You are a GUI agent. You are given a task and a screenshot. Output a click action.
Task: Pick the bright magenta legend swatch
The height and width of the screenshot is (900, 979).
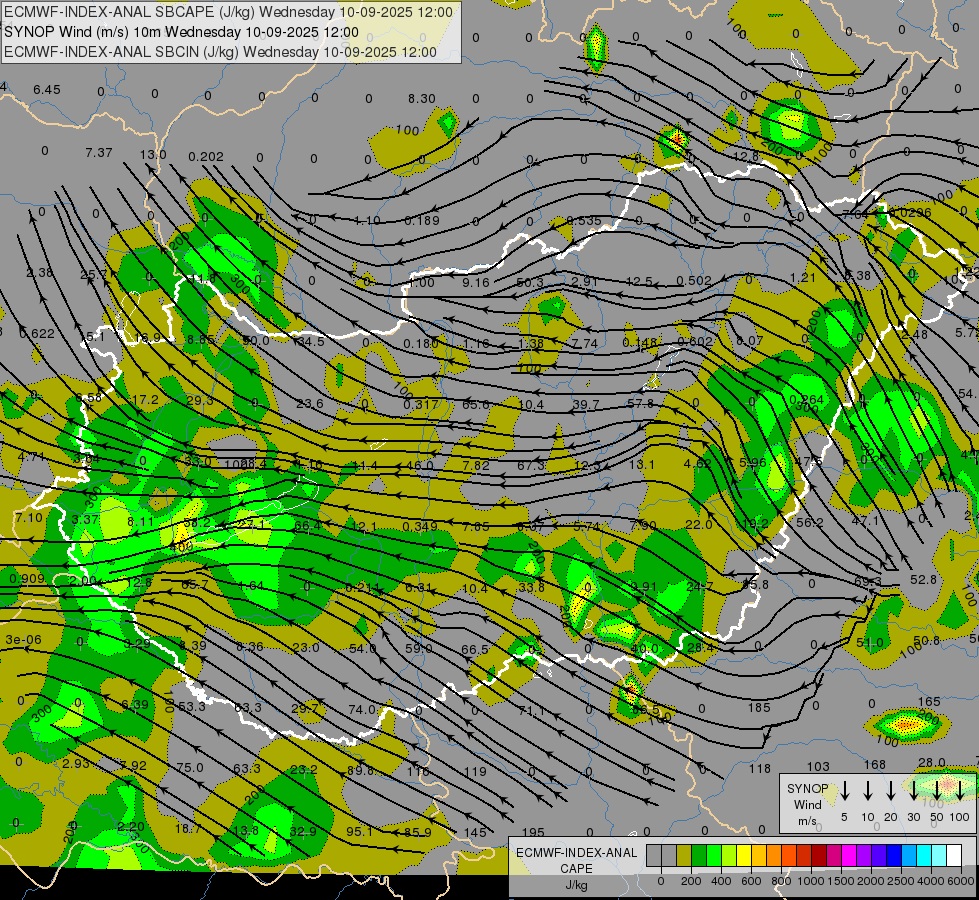(x=849, y=856)
